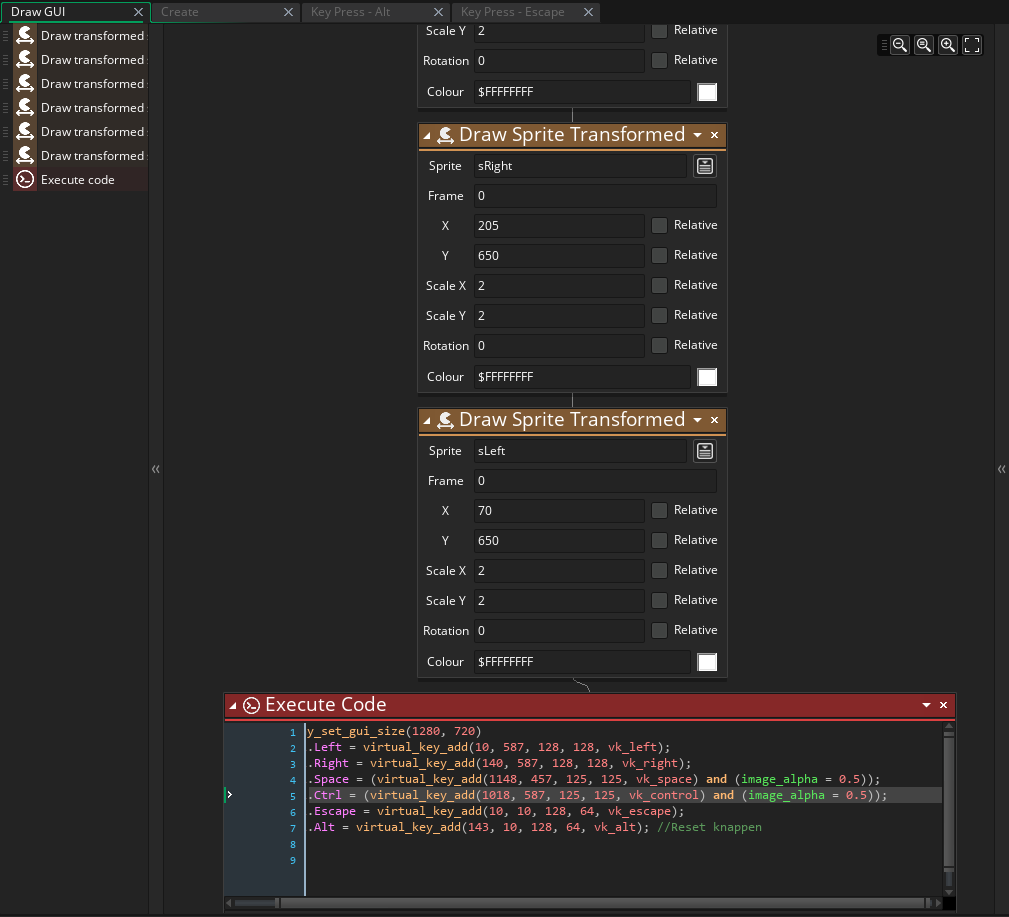This screenshot has width=1009, height=917.
Task: Pick colour swatch on sLeft node
Action: click(707, 662)
